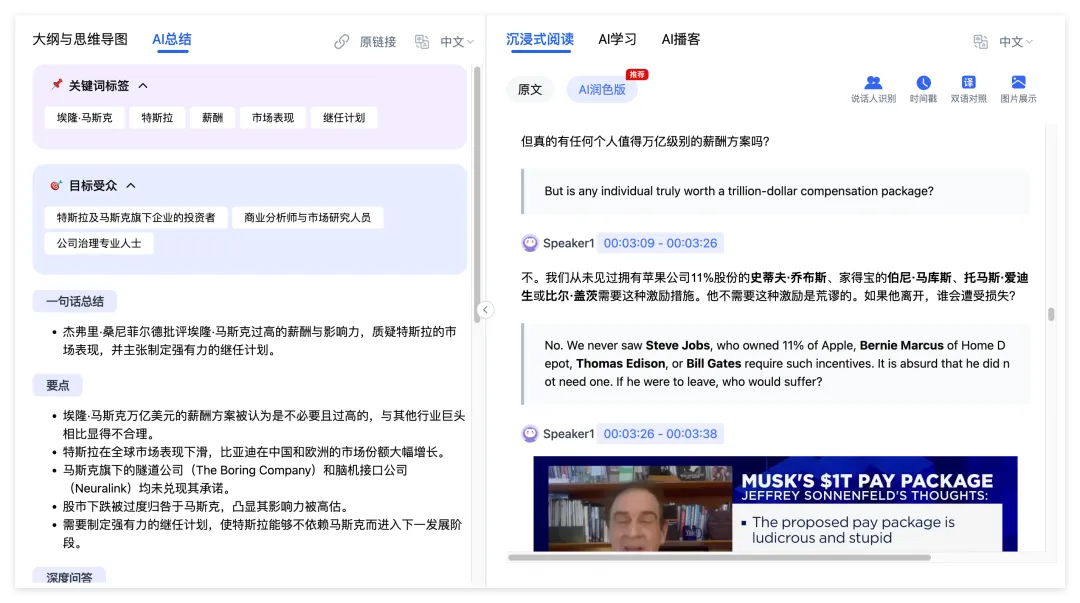Click the right panel horizontal scrollbar
The width and height of the screenshot is (1080, 603).
pos(719,557)
